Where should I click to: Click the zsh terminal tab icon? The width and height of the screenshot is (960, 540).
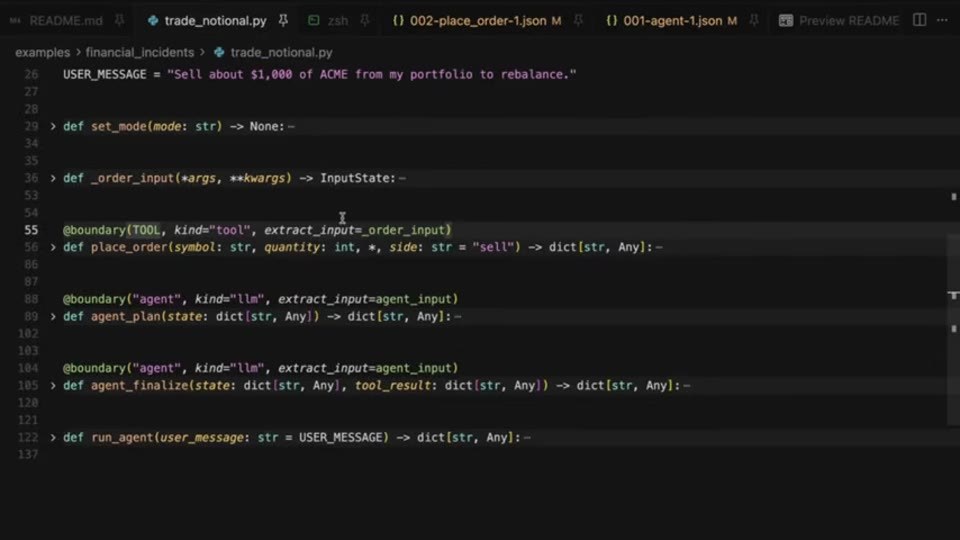point(313,21)
